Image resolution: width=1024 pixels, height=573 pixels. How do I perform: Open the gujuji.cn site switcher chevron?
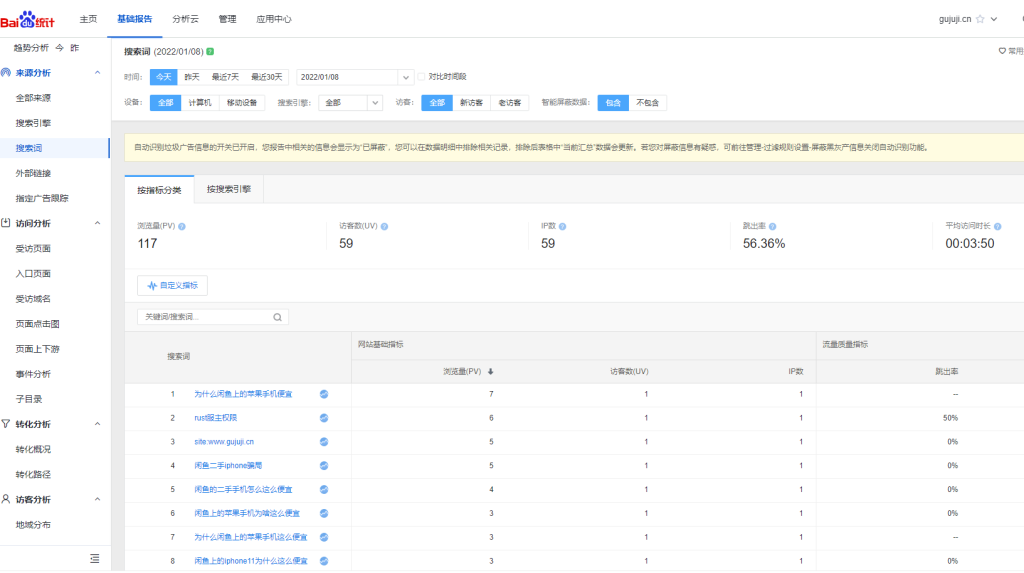point(994,19)
